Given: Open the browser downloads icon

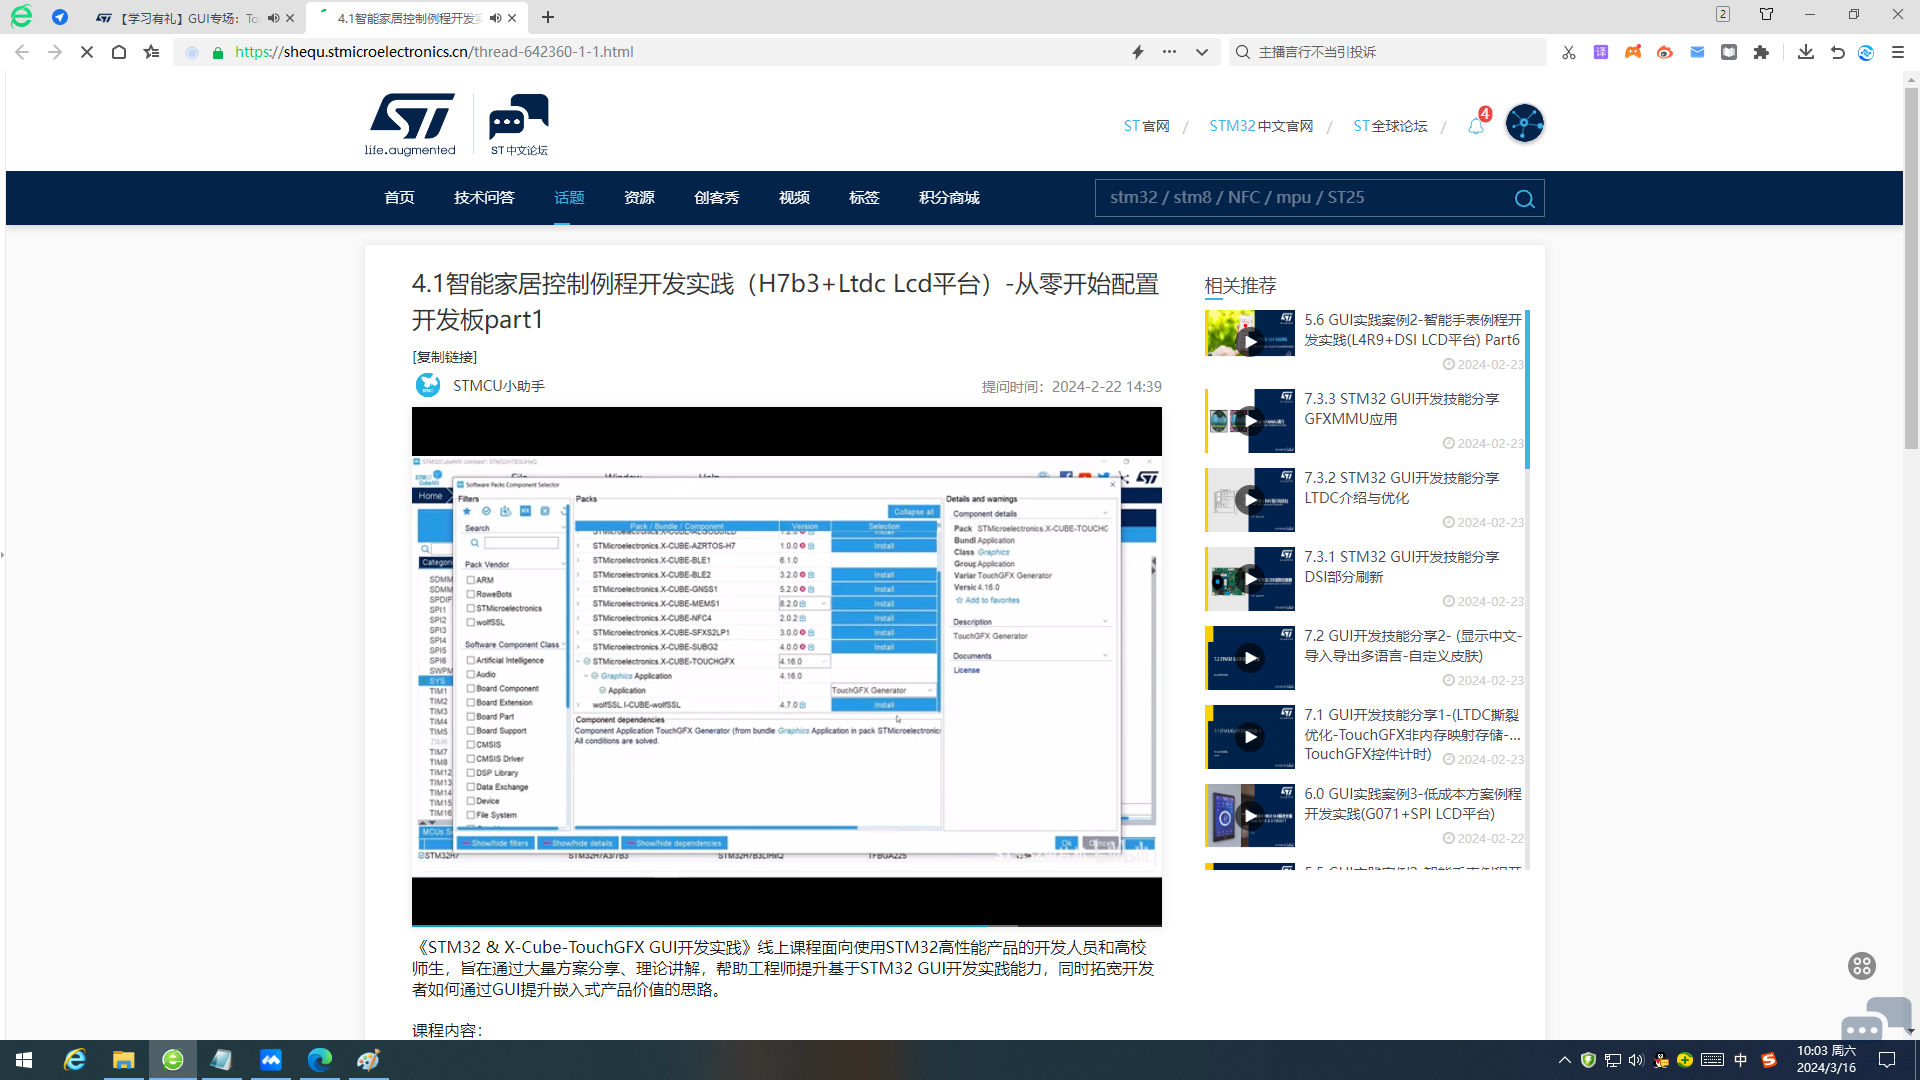Looking at the screenshot, I should tap(1805, 52).
